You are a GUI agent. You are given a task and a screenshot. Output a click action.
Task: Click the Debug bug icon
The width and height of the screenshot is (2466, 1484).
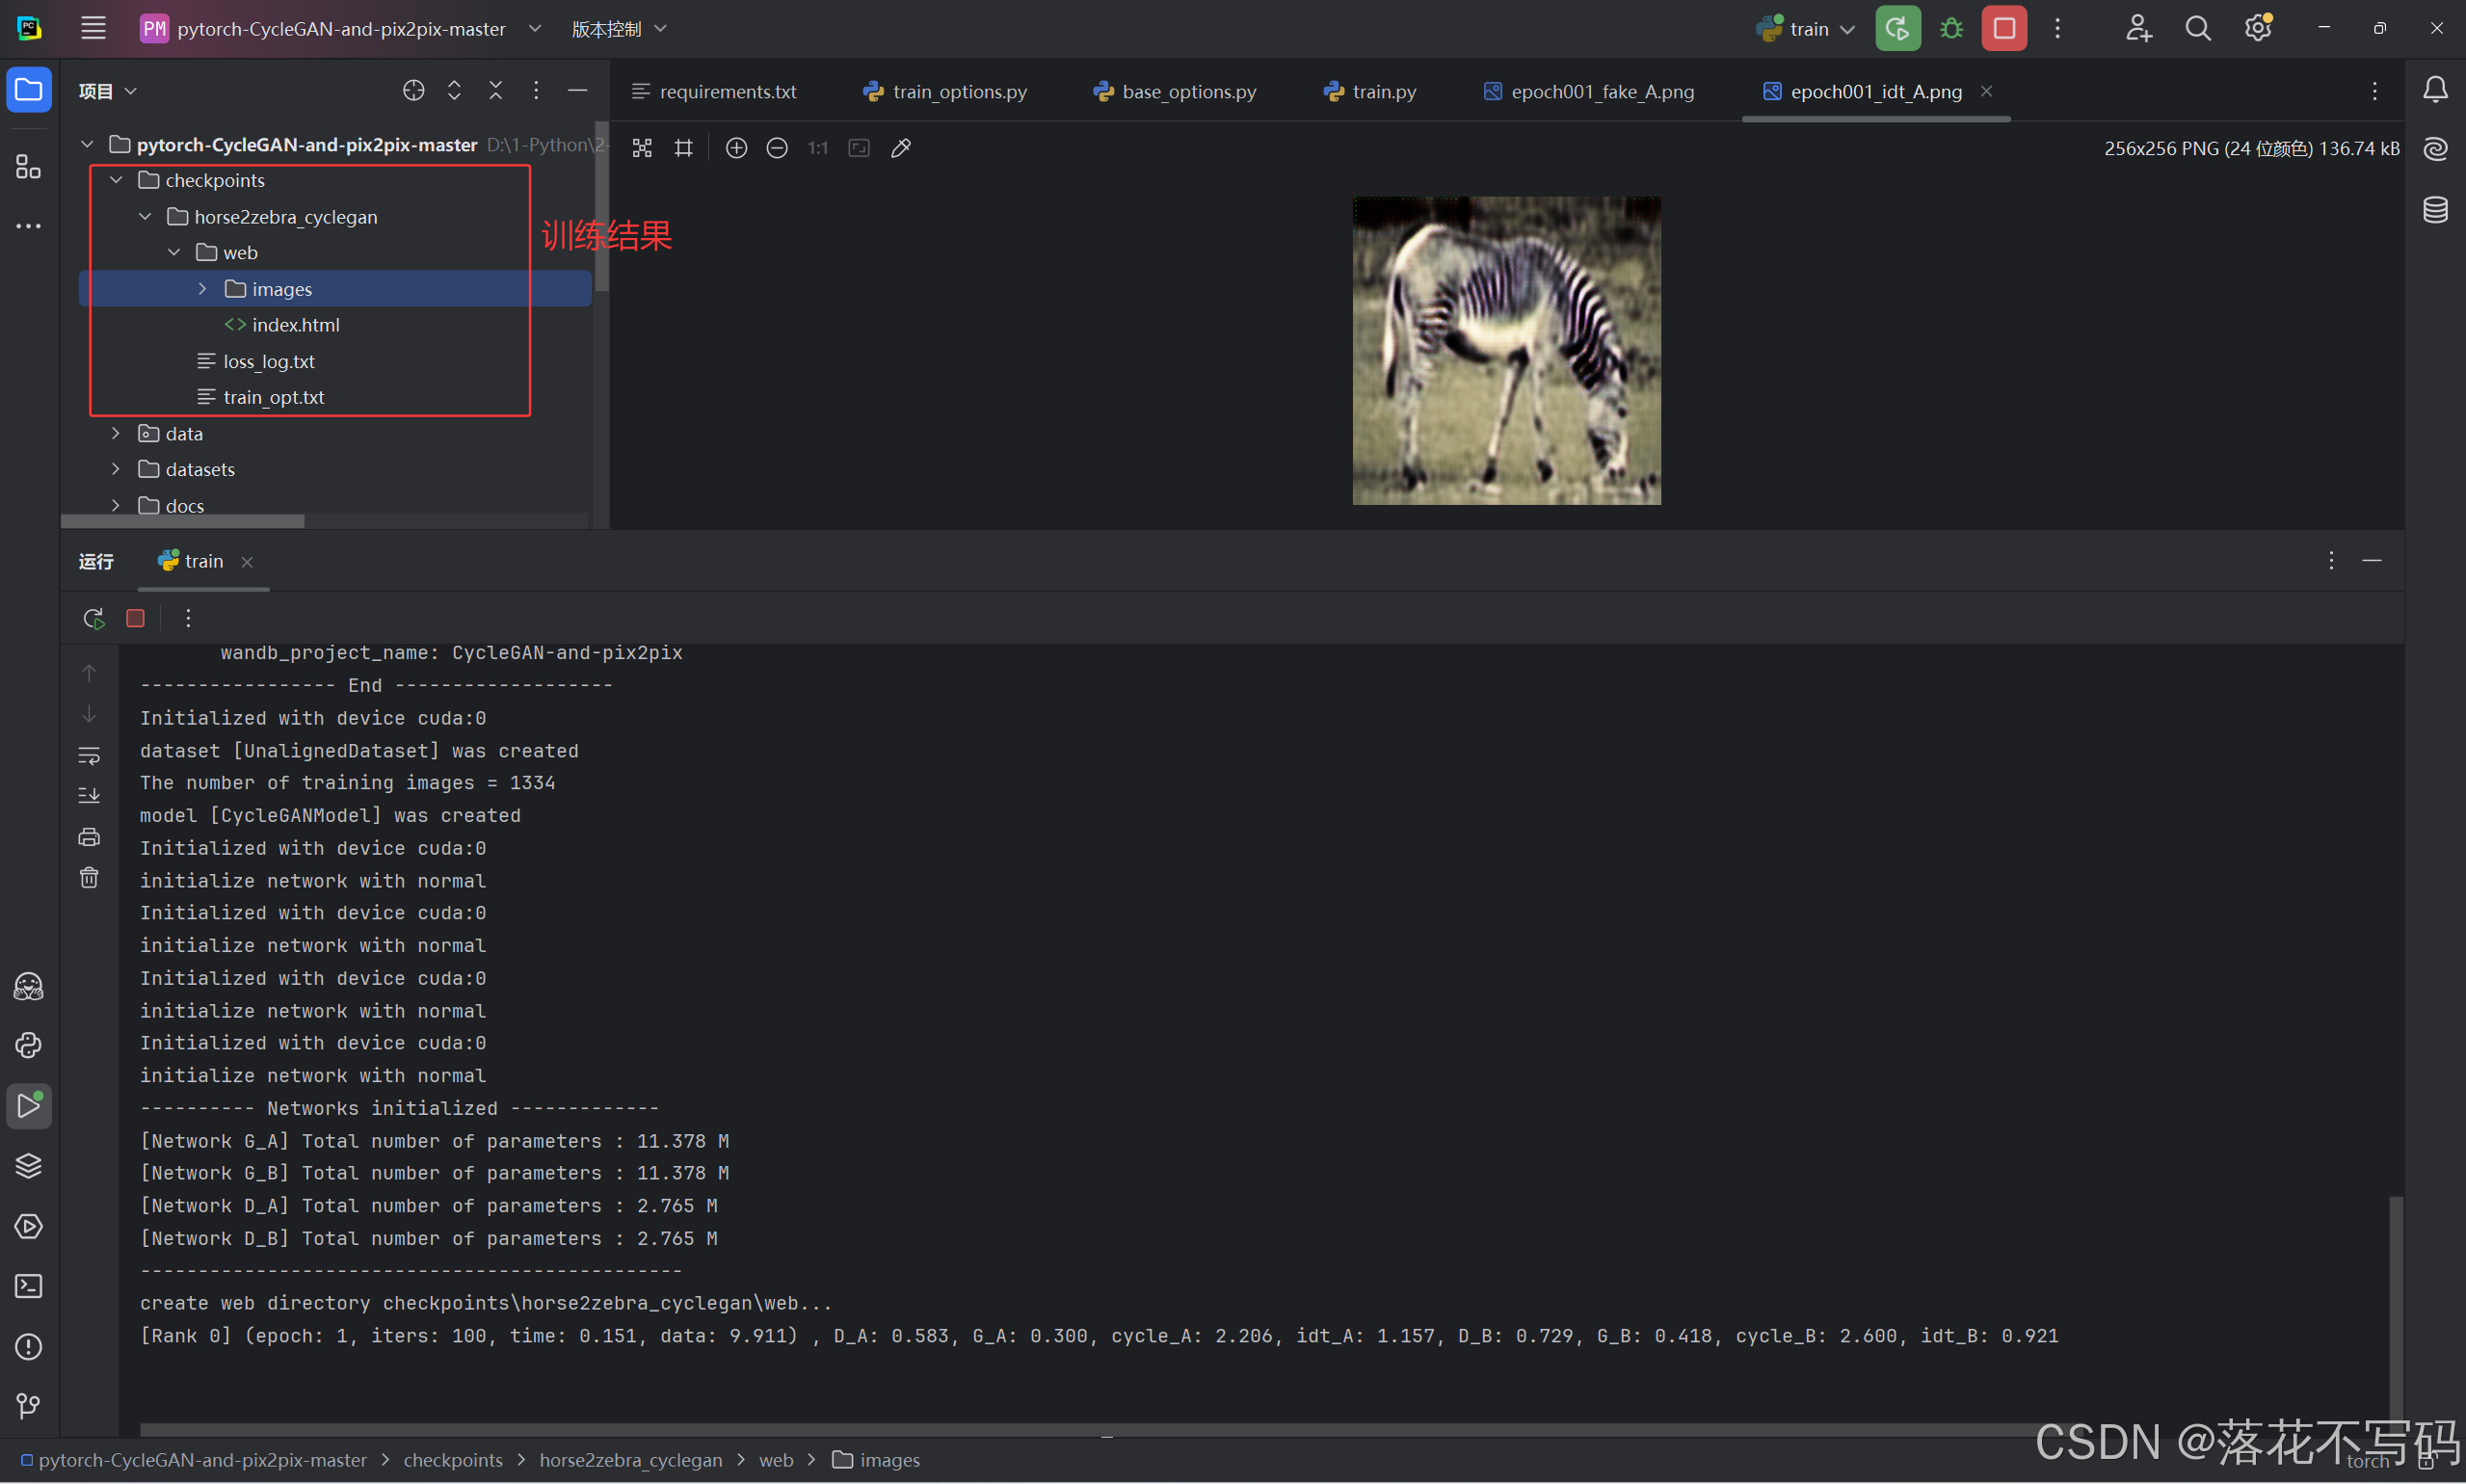point(1950,29)
